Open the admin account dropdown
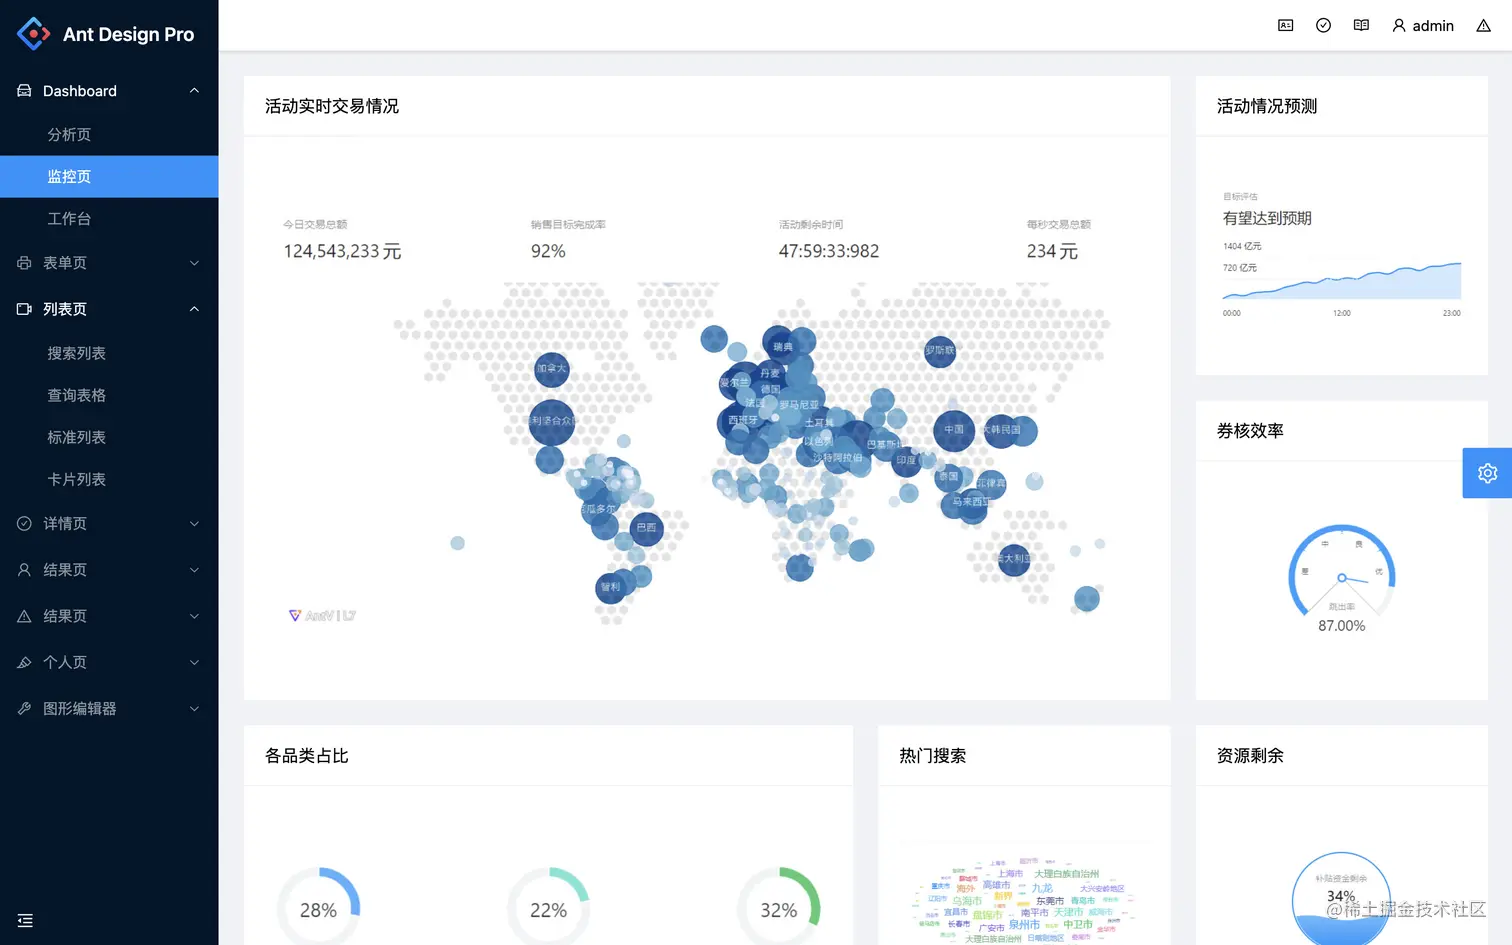 point(1423,26)
